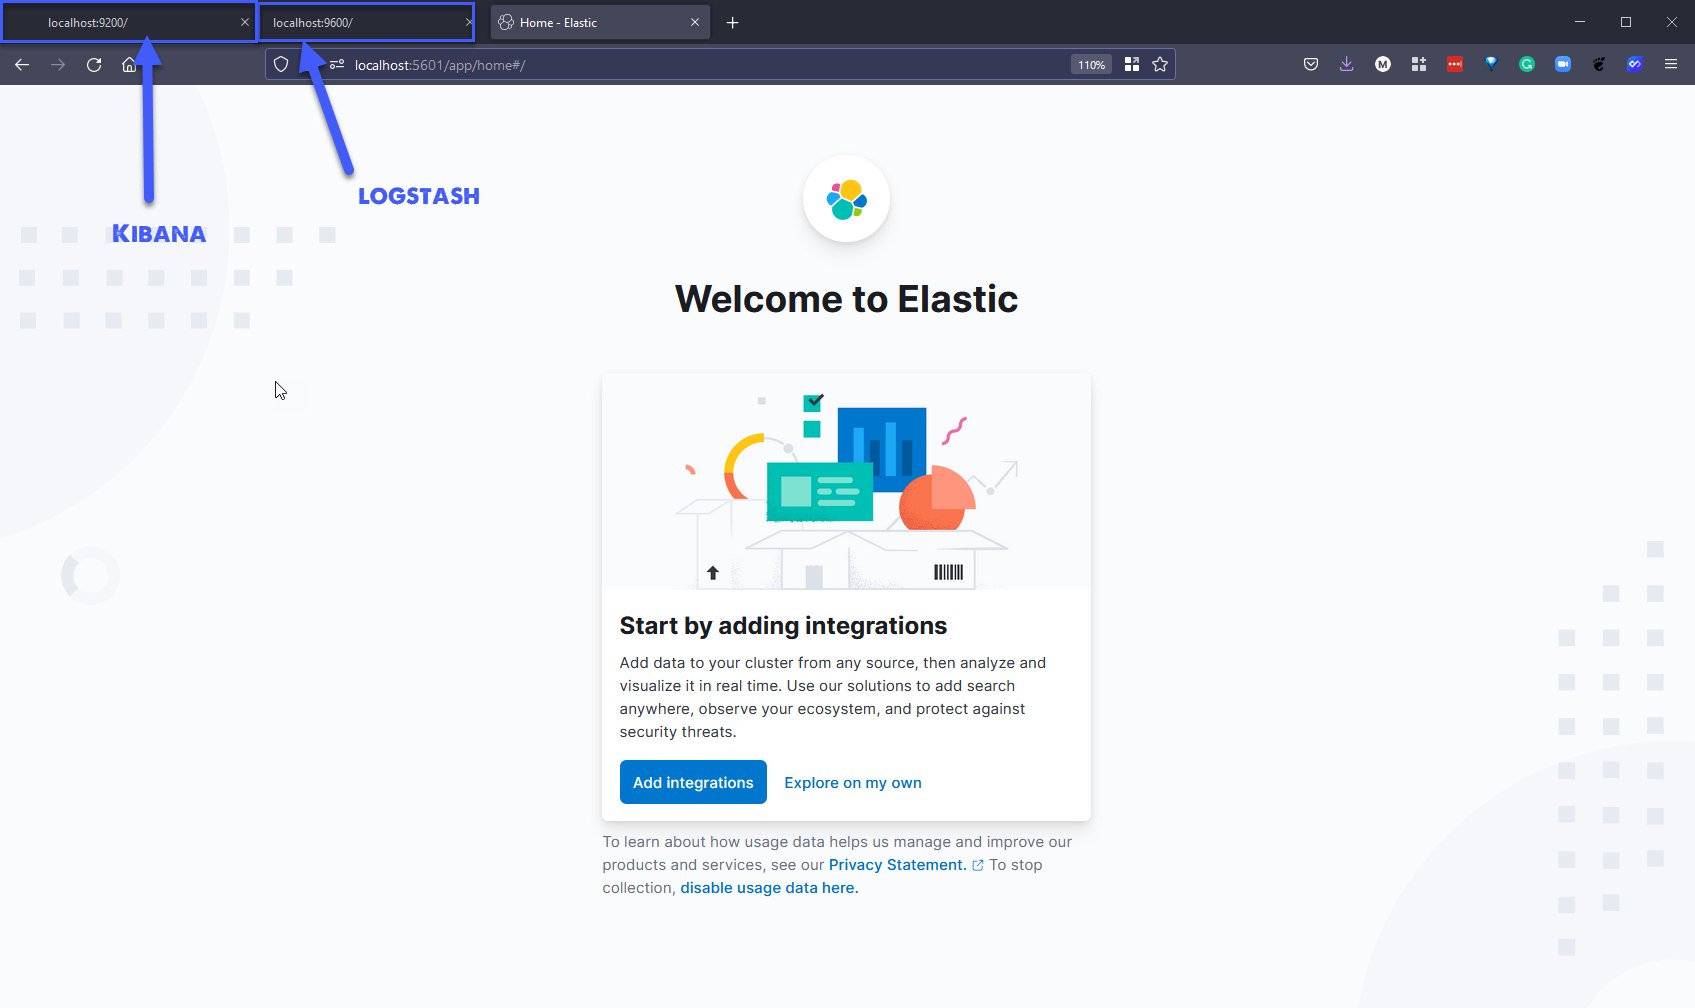Open the Privacy Statement link

pyautogui.click(x=897, y=865)
